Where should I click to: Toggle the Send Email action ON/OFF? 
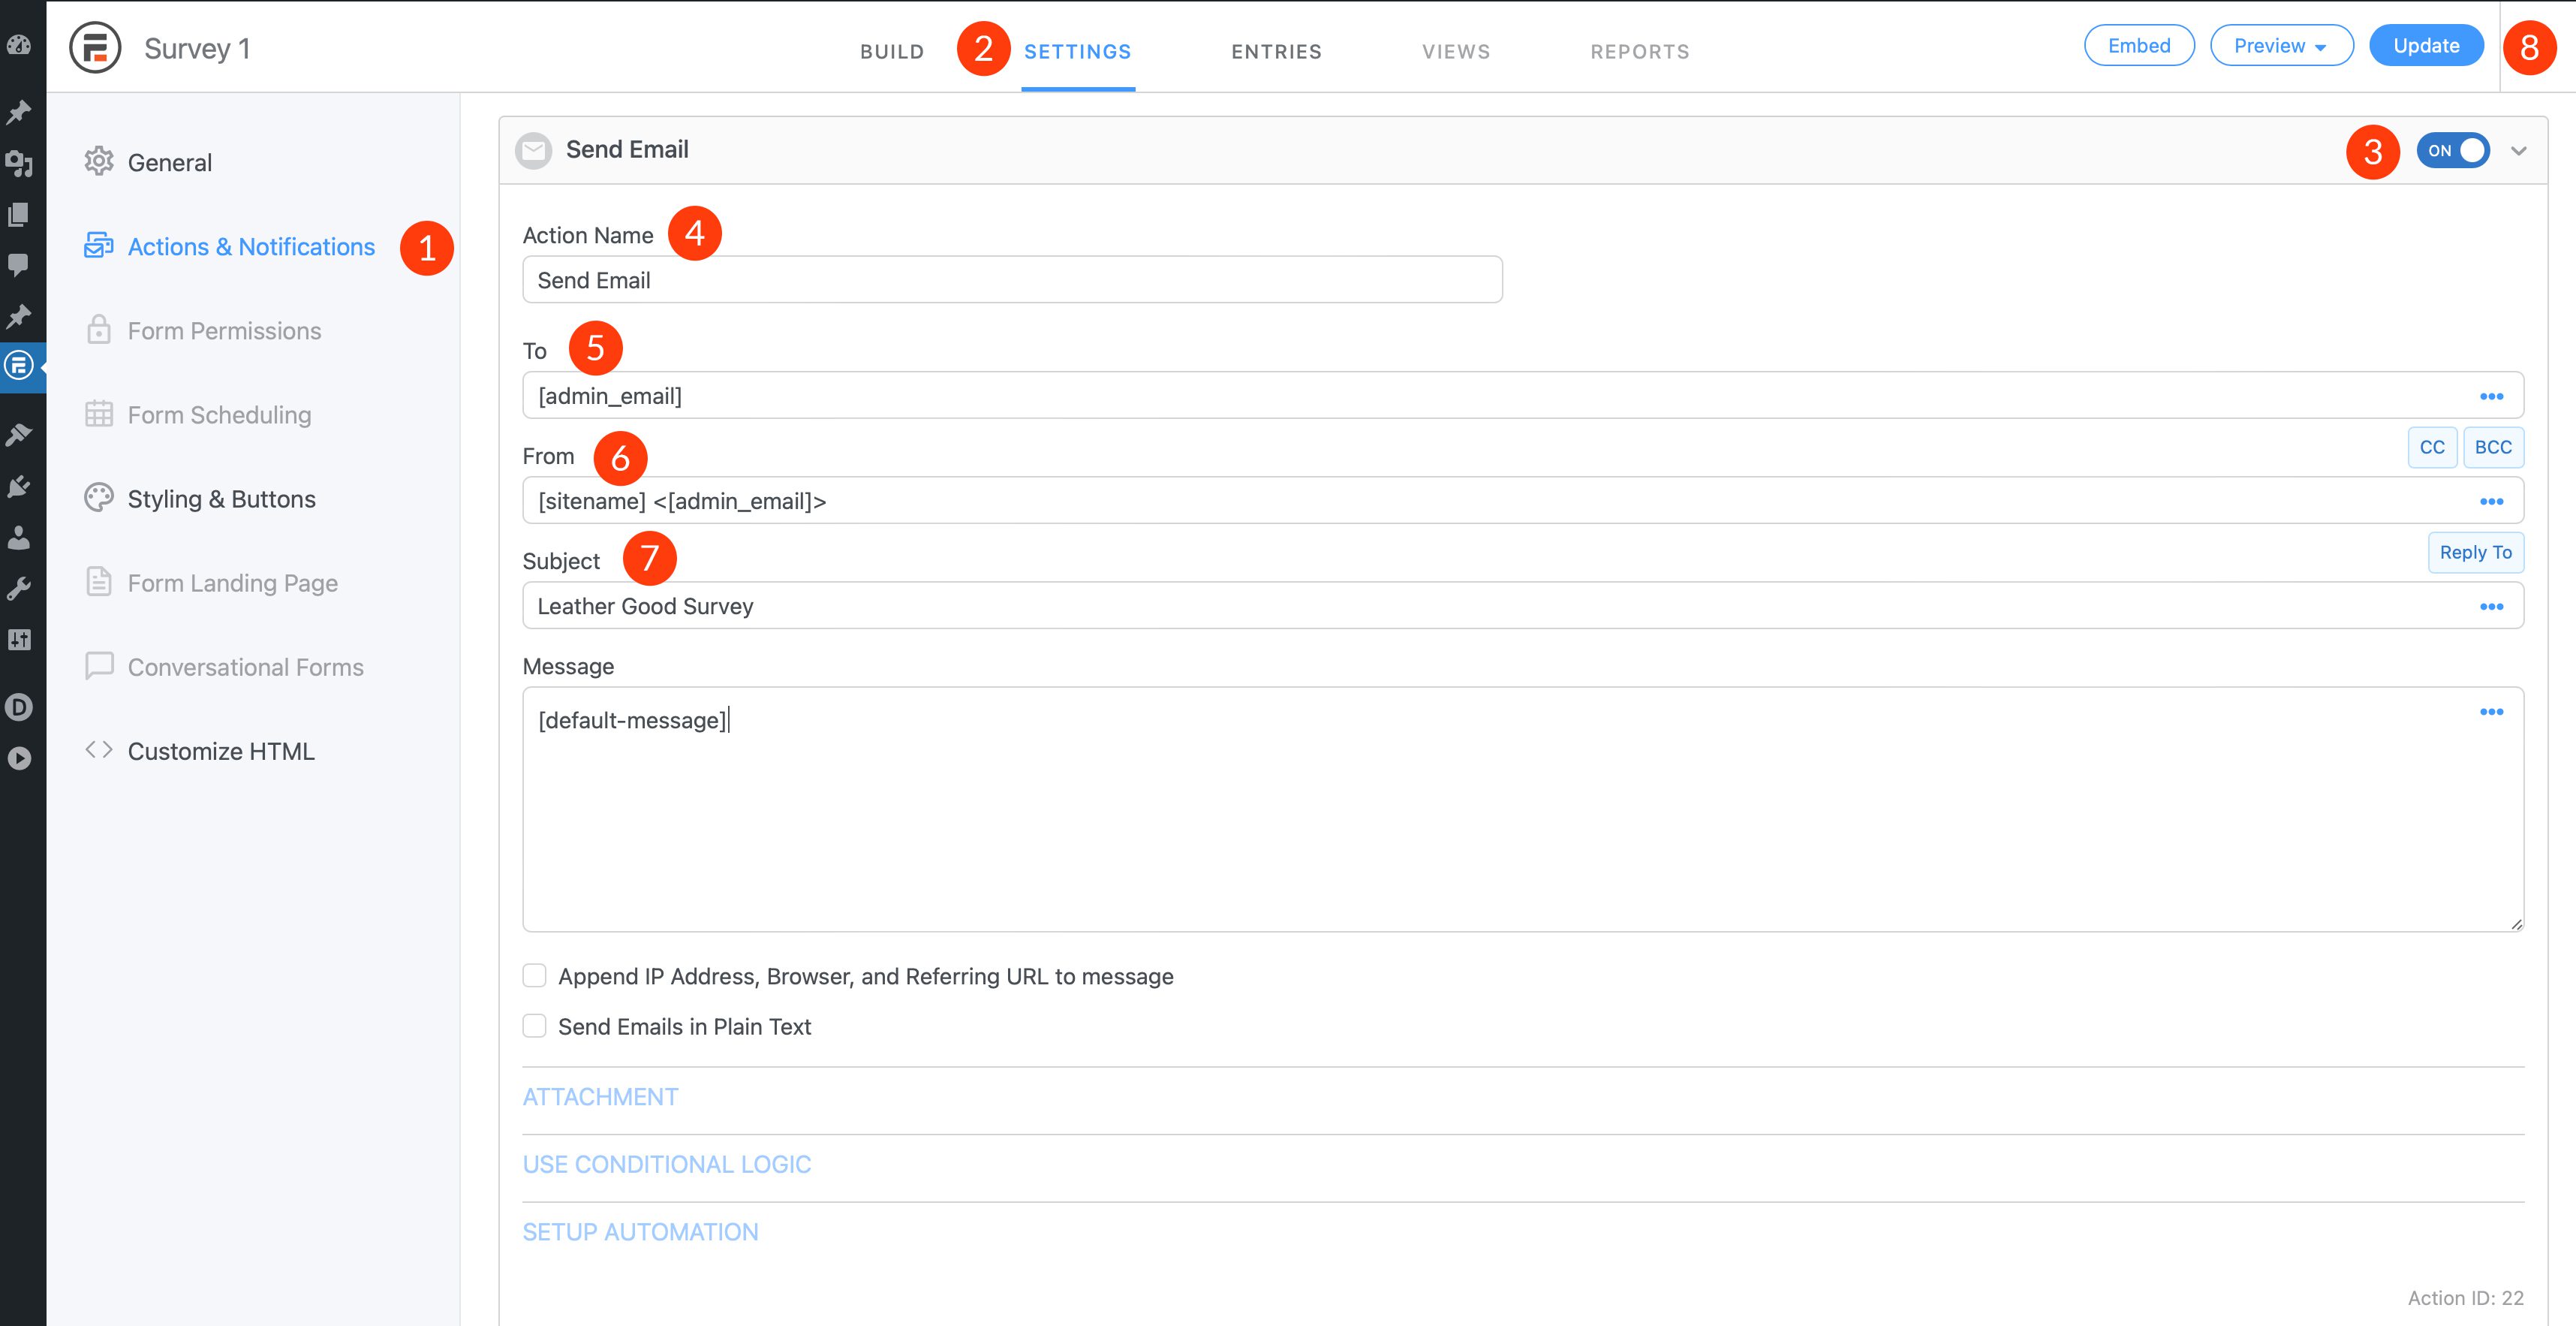pyautogui.click(x=2454, y=149)
